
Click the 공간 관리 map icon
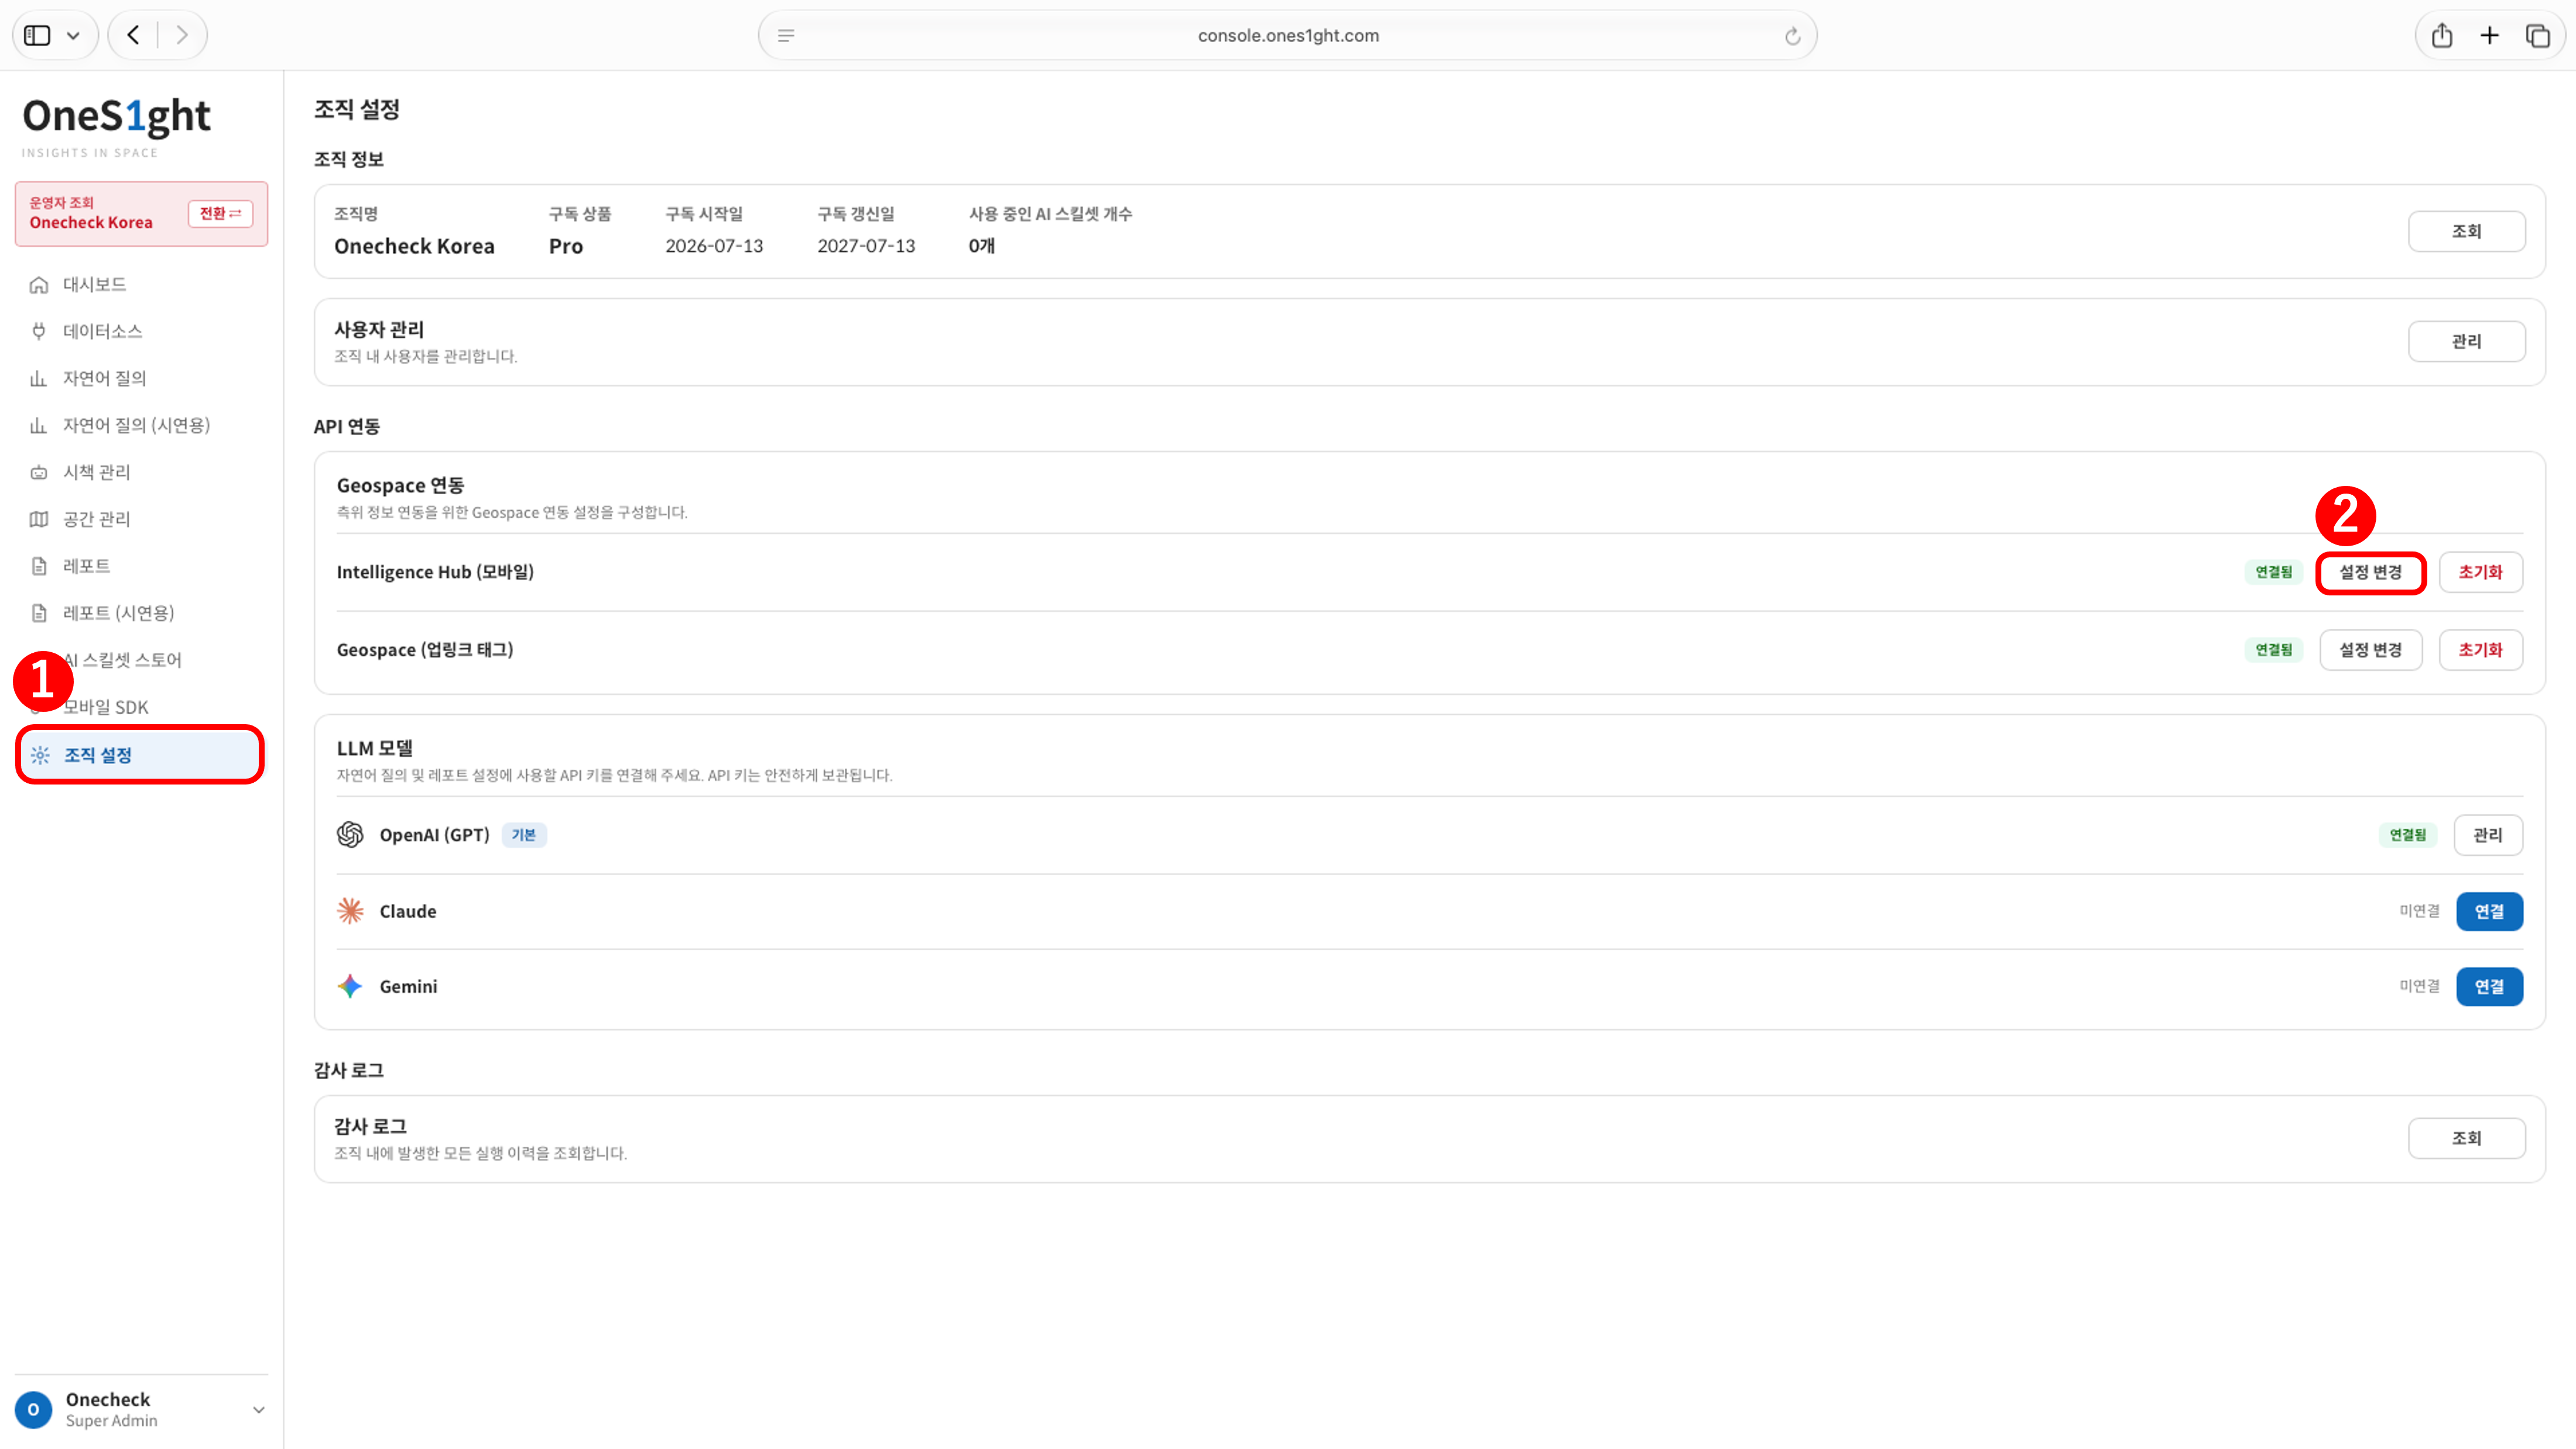click(39, 520)
